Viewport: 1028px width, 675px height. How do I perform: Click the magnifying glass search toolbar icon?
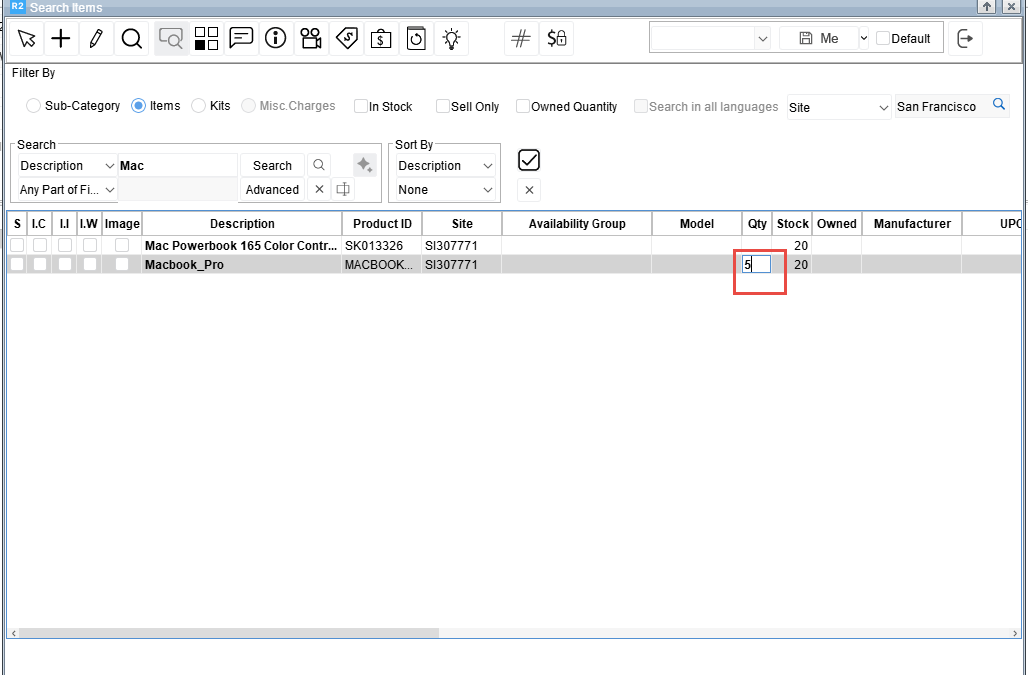(131, 39)
